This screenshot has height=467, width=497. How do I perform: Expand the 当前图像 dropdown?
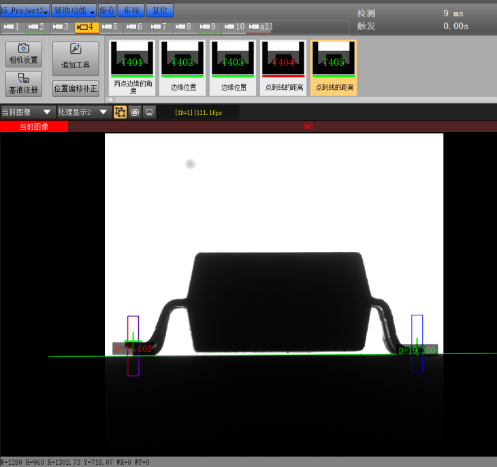26,112
